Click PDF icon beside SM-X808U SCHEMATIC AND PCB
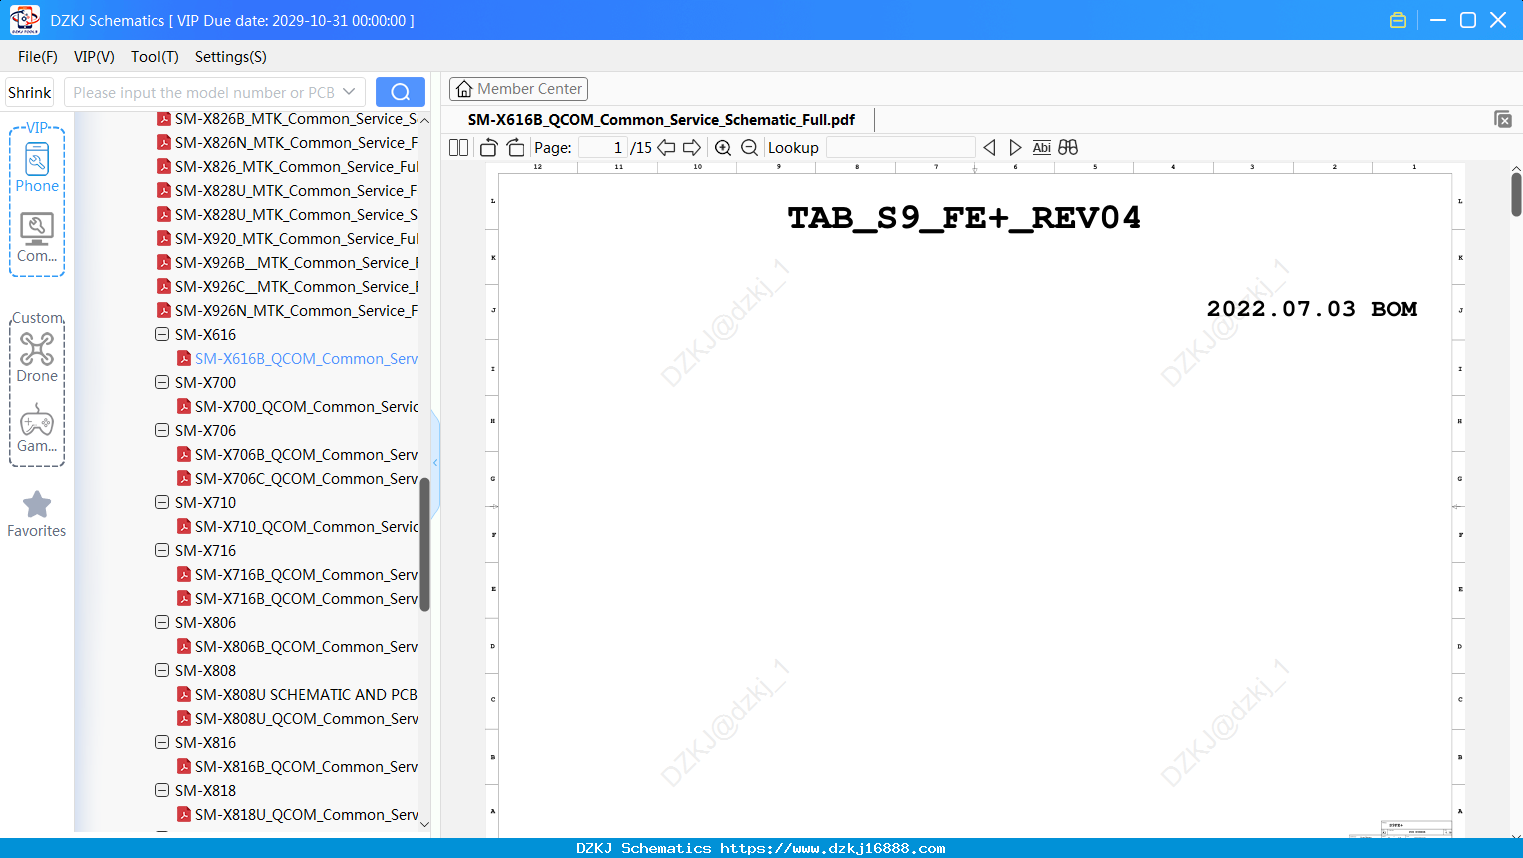 coord(184,695)
